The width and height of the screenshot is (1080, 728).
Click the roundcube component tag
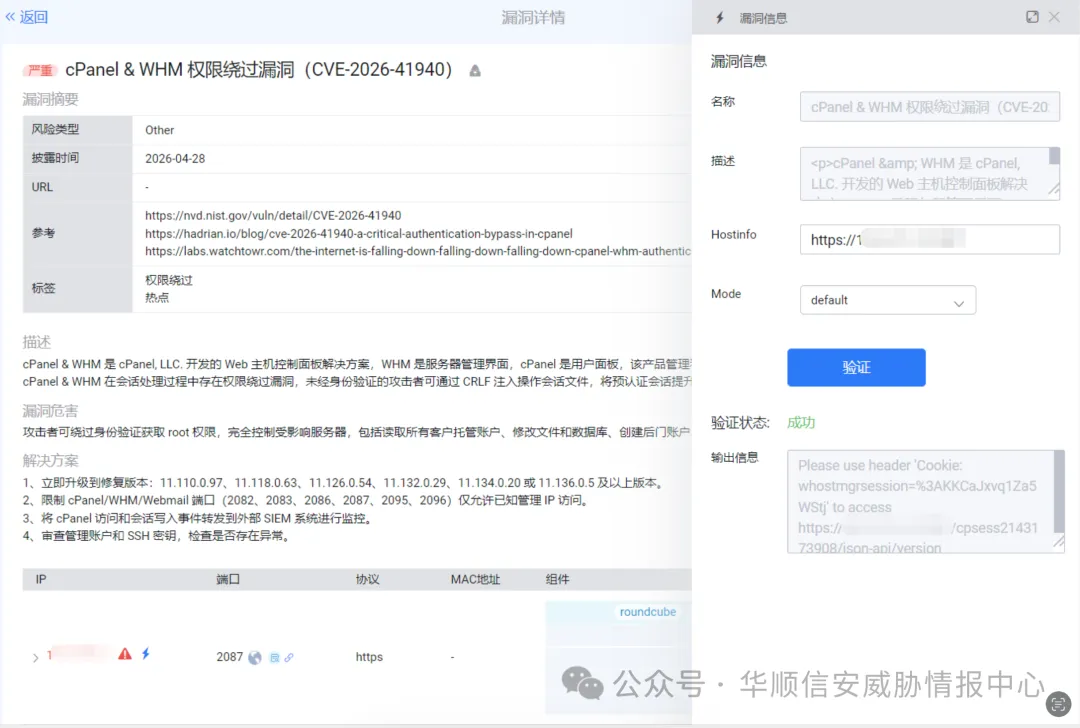[x=647, y=612]
